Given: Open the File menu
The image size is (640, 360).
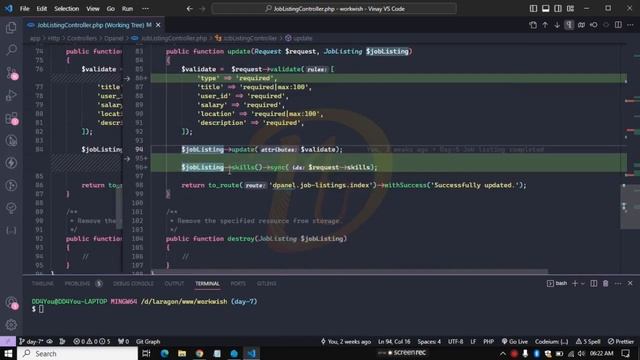Looking at the screenshot, I should 24,9.
